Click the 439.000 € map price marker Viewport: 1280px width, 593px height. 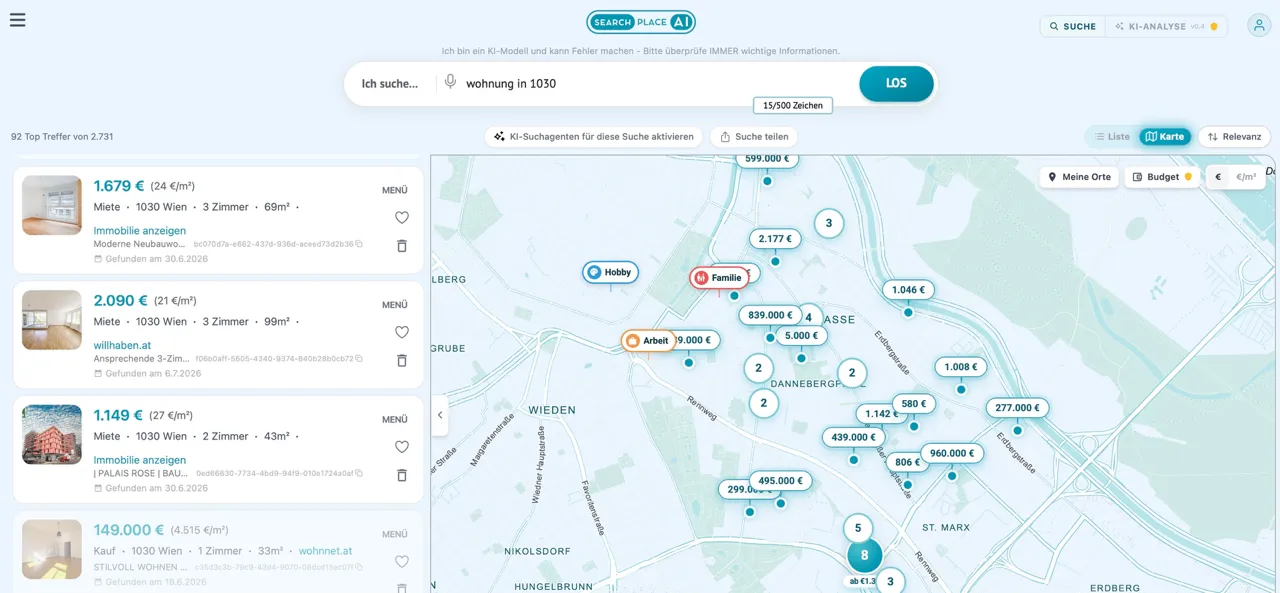pos(853,437)
